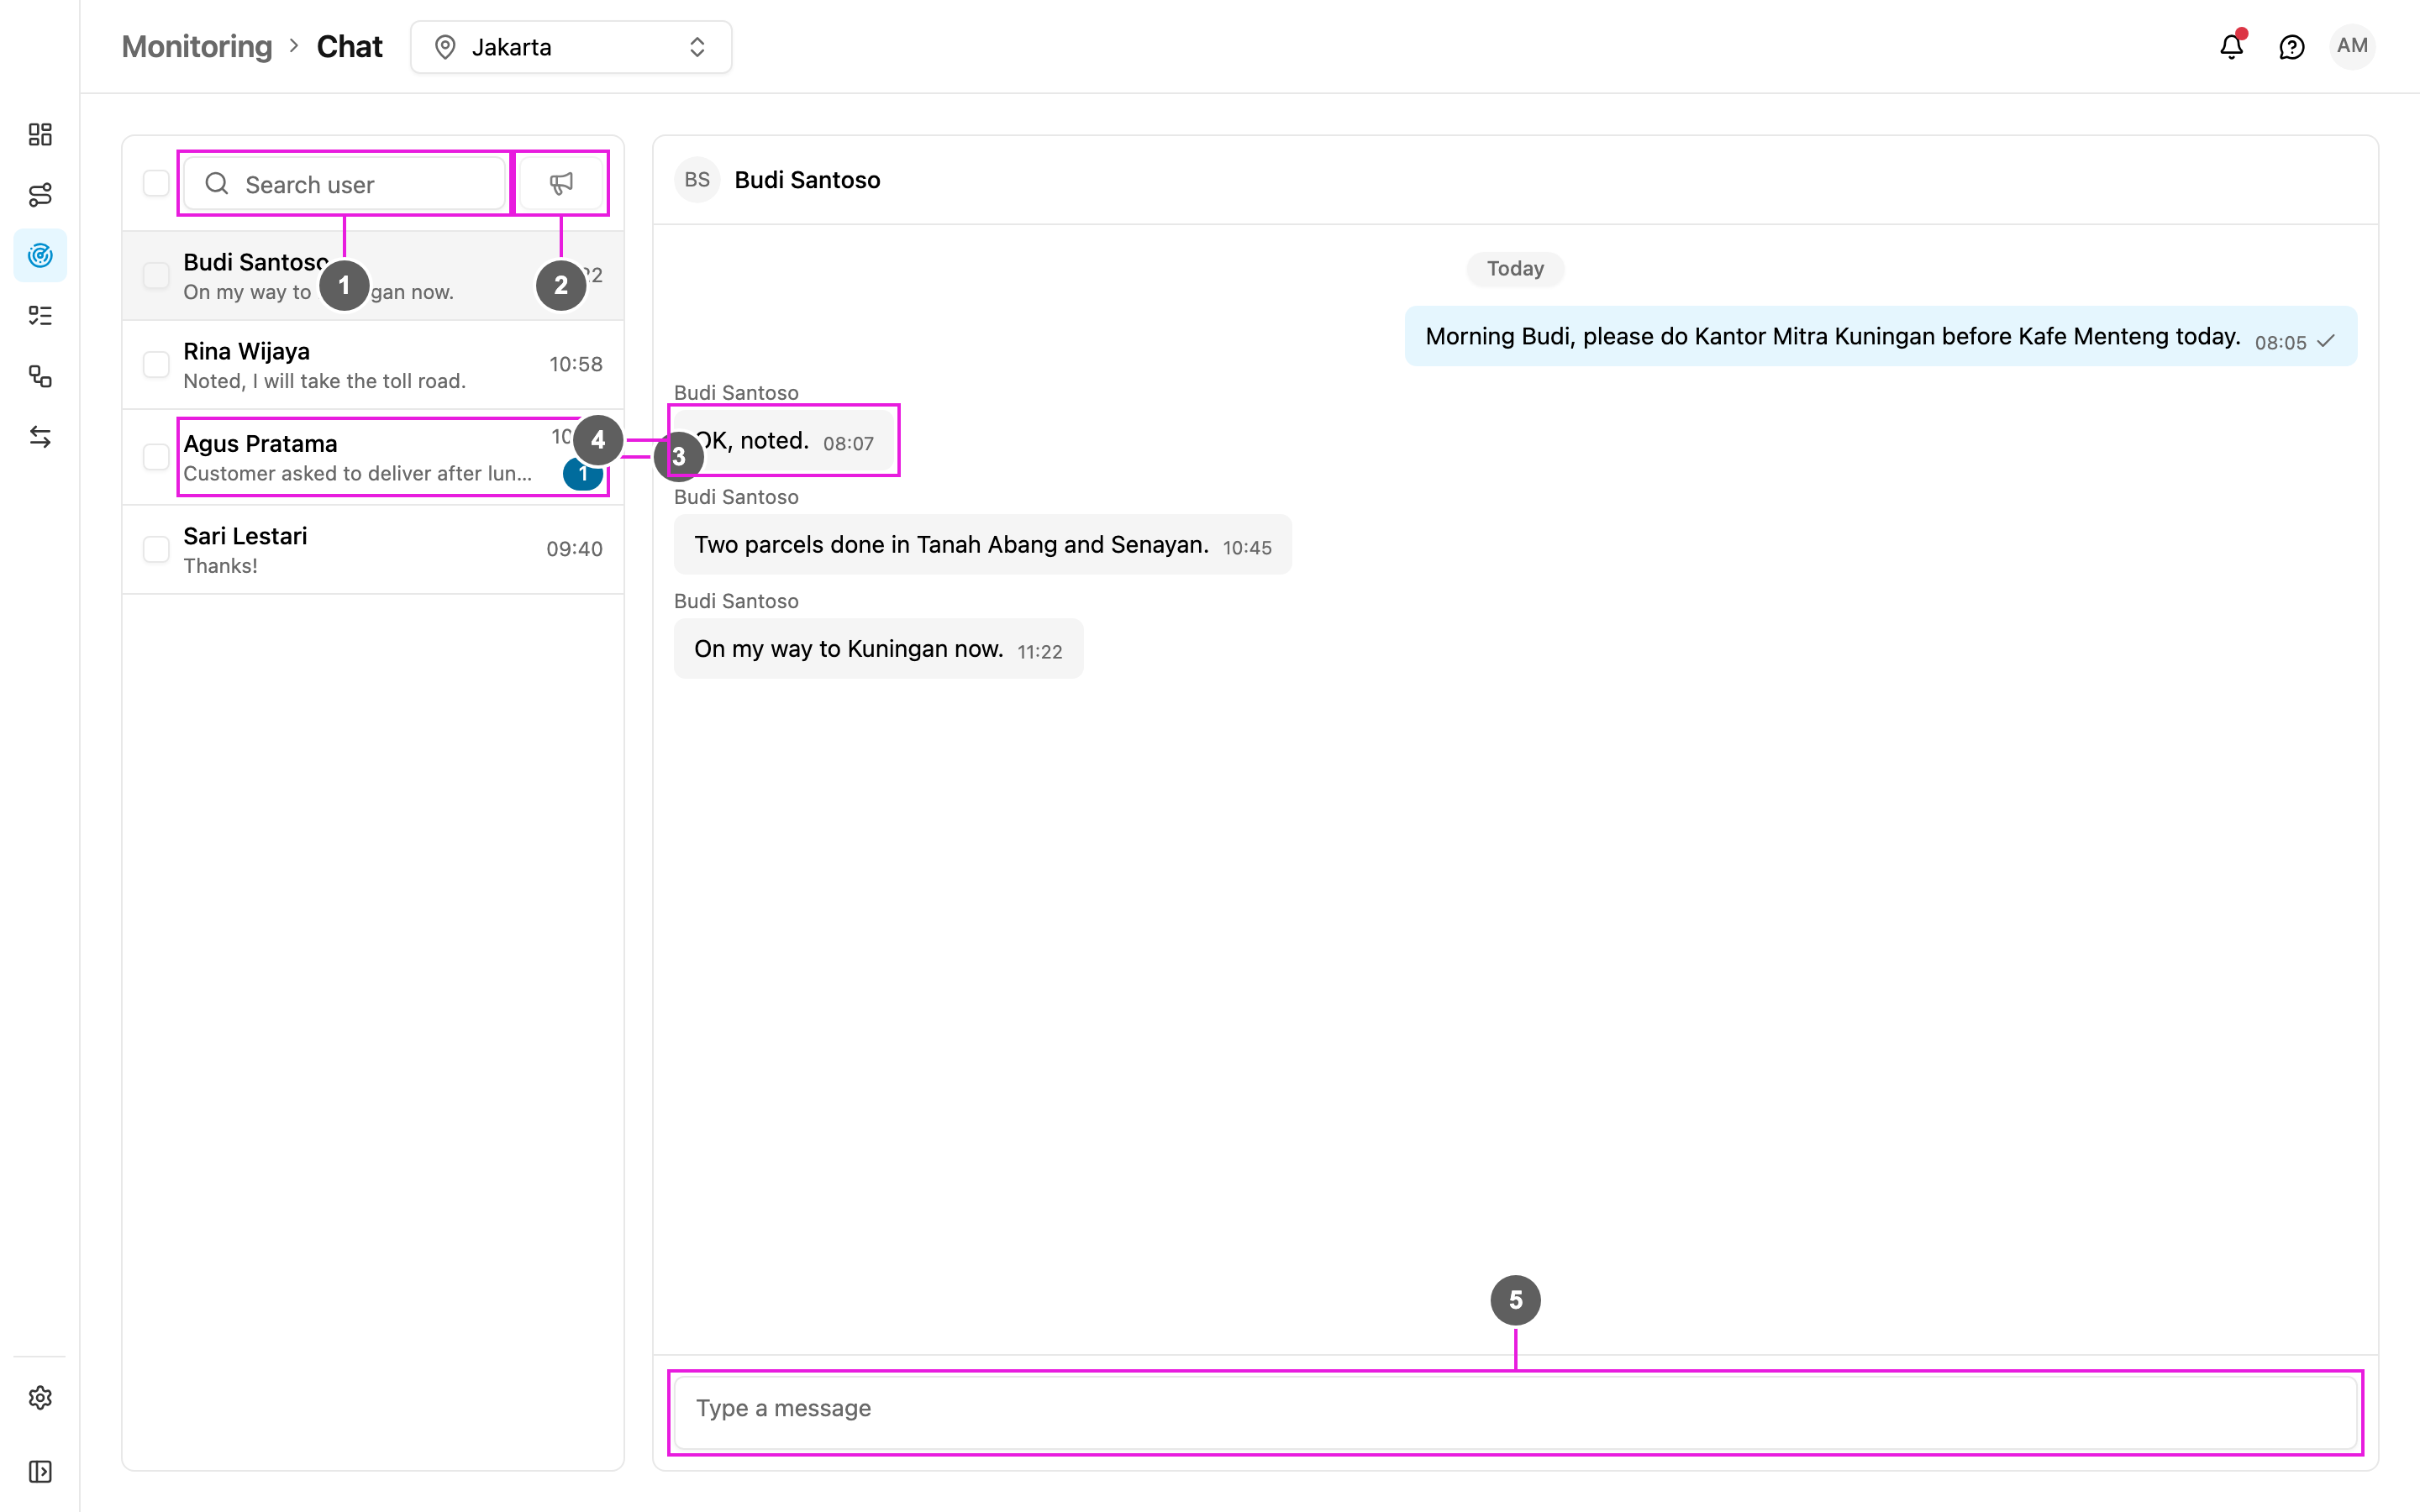The width and height of the screenshot is (2420, 1512).
Task: Click the location pin icon in Jakarta selector
Action: (445, 47)
